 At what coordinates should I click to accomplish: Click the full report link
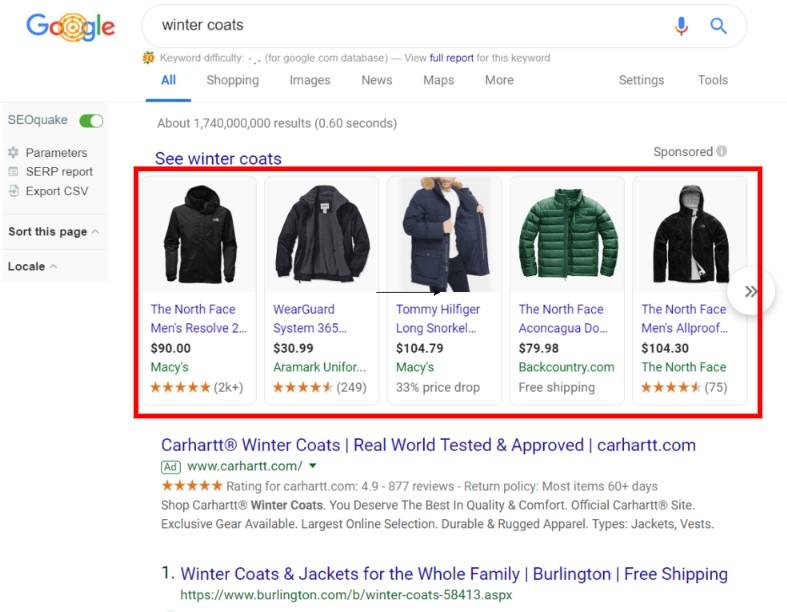point(451,58)
